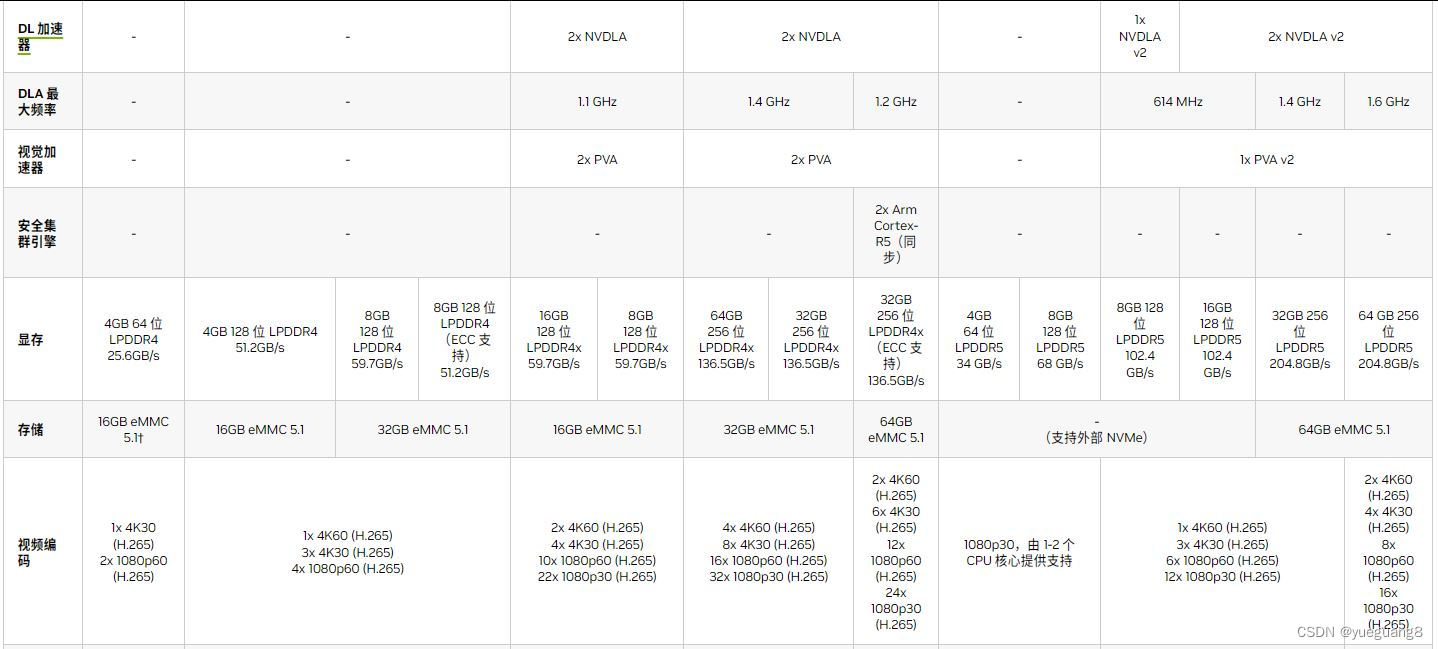Click the 2x PVA accelerator cell
Viewport: 1438px width, 649px height.
[596, 158]
